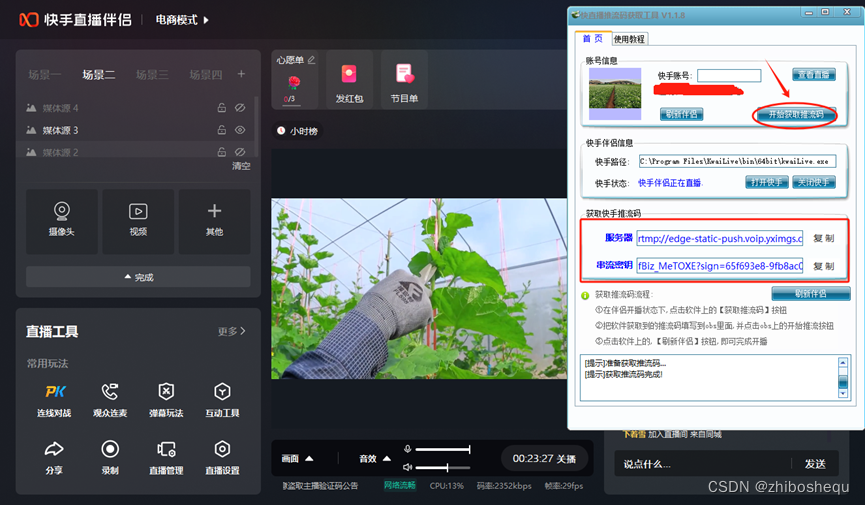The height and width of the screenshot is (505, 865).
Task: Open 发红包 red packet tool
Action: [349, 81]
